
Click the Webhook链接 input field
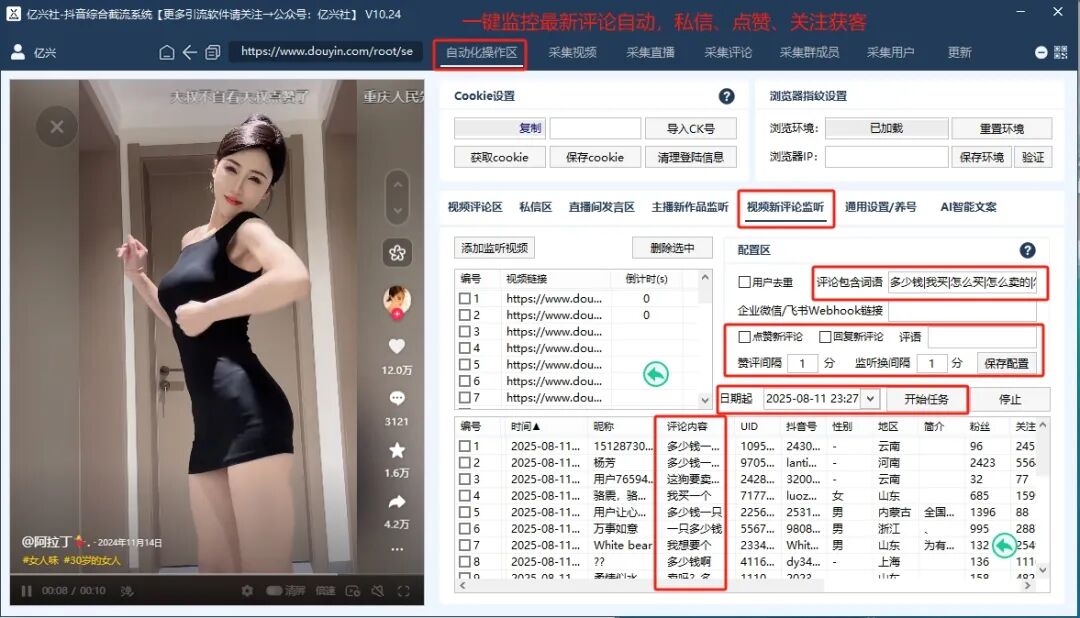click(962, 311)
